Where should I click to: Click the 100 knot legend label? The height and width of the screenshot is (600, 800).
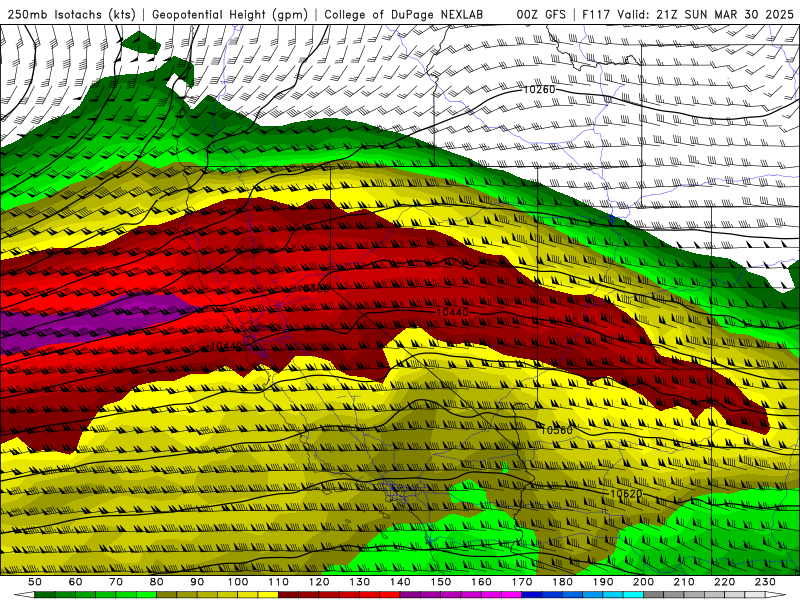coord(238,582)
